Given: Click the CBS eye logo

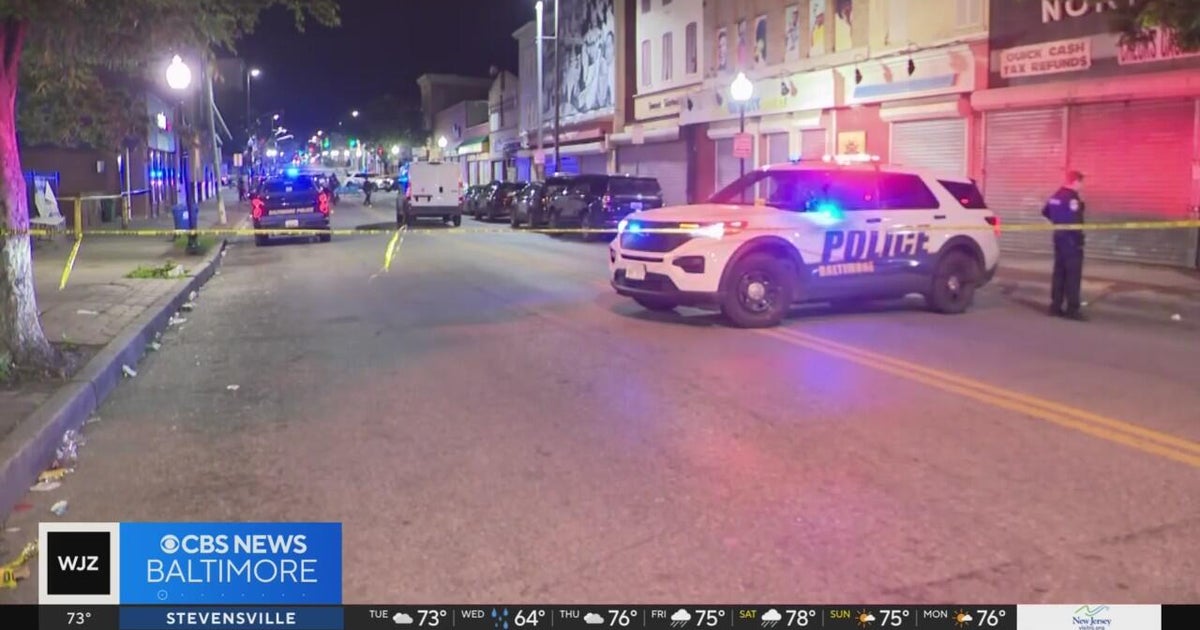Looking at the screenshot, I should (169, 544).
